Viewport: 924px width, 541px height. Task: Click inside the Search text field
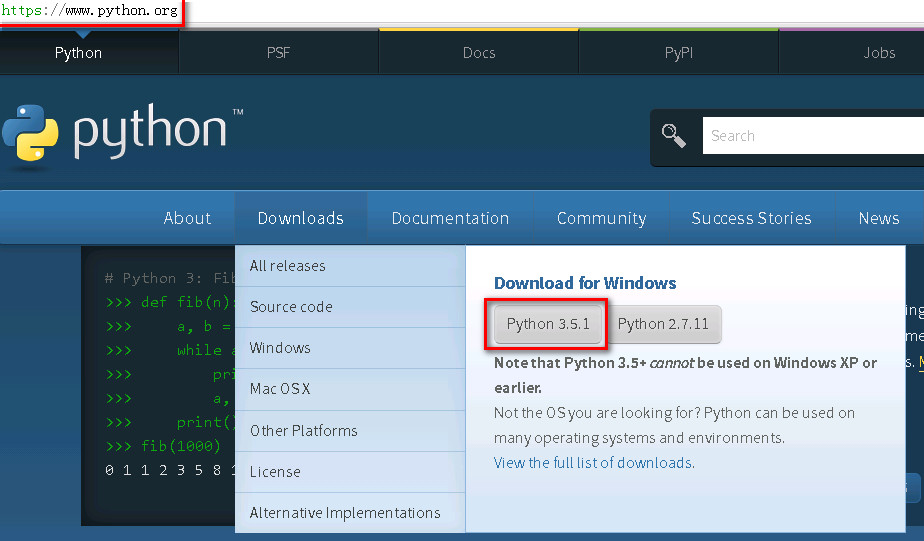[810, 136]
